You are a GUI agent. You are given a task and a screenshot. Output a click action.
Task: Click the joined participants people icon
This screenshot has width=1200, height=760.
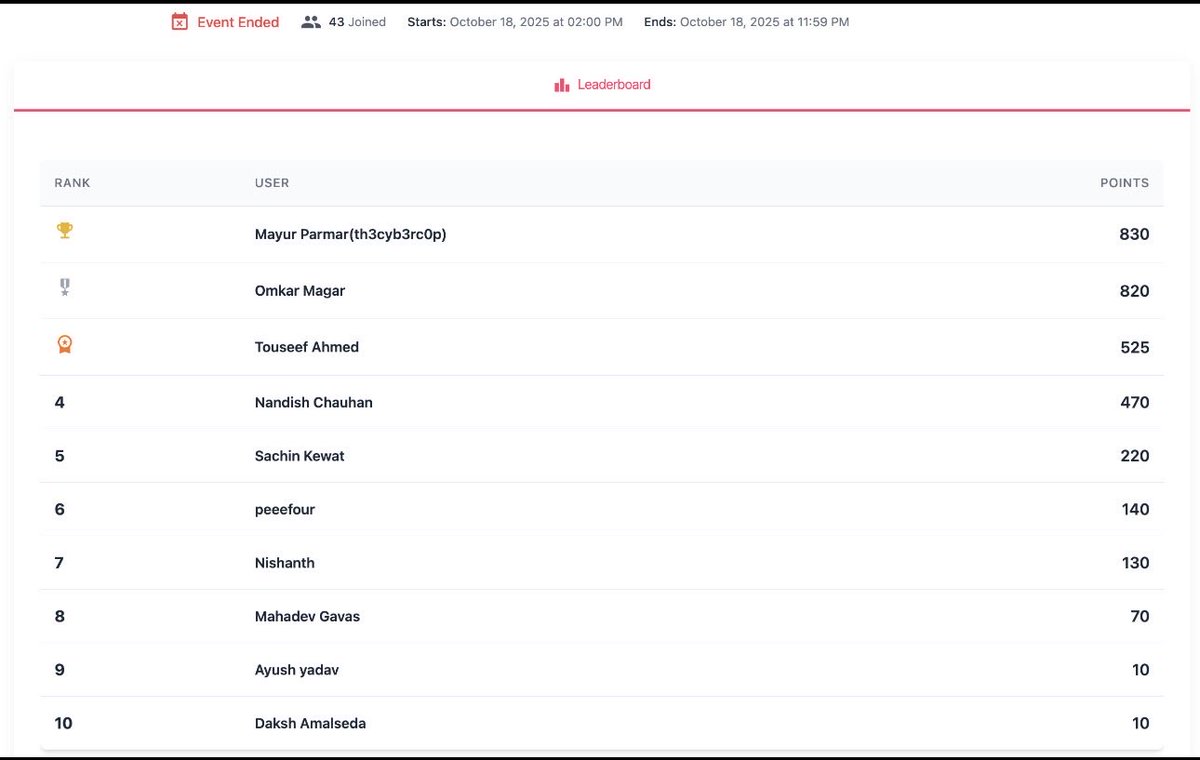[311, 22]
